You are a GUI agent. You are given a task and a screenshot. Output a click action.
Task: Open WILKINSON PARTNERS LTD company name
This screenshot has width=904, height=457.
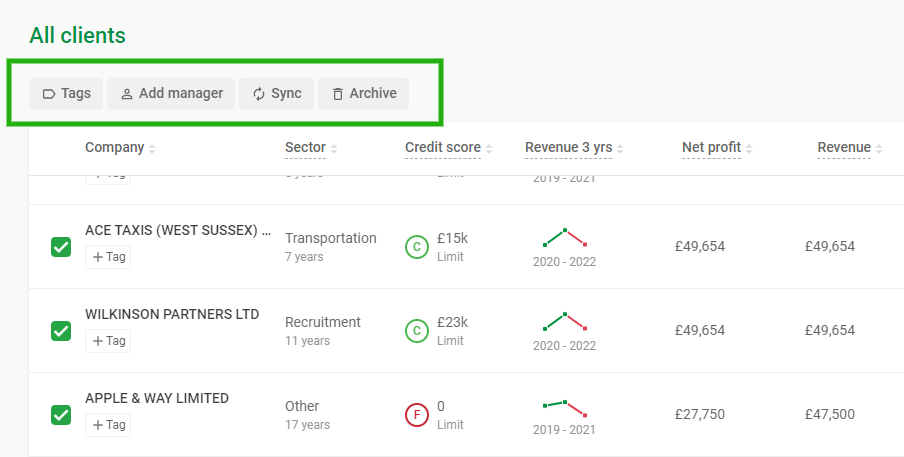point(172,314)
